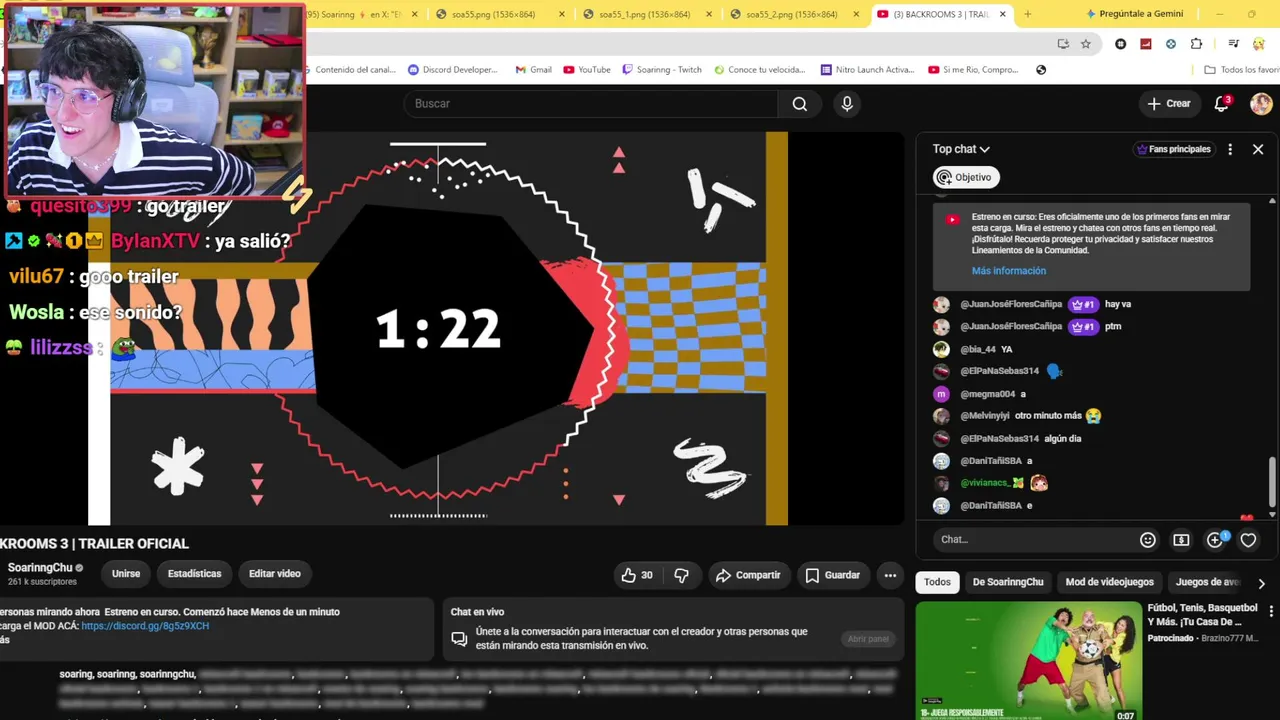
Task: Open the chat options three-dot menu
Action: pyautogui.click(x=1230, y=149)
